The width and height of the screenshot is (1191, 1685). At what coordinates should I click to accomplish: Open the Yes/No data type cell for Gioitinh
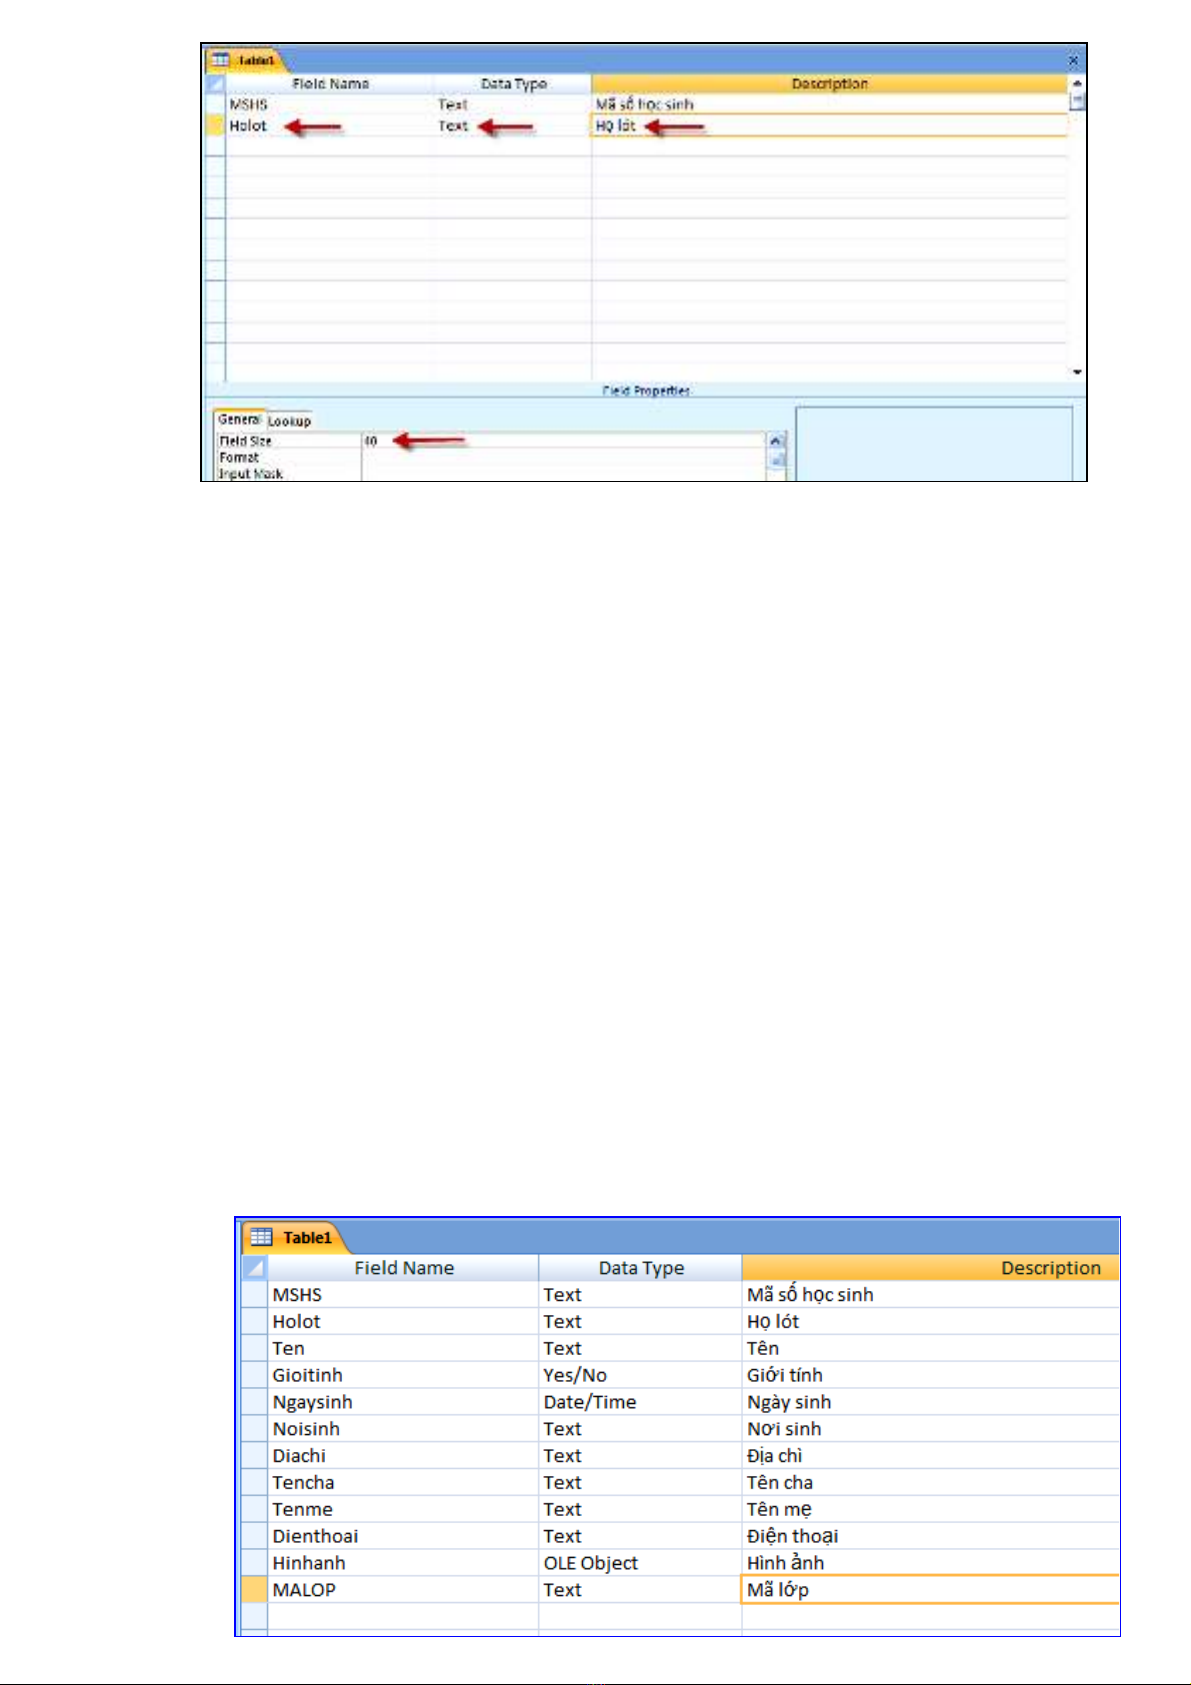[639, 1376]
